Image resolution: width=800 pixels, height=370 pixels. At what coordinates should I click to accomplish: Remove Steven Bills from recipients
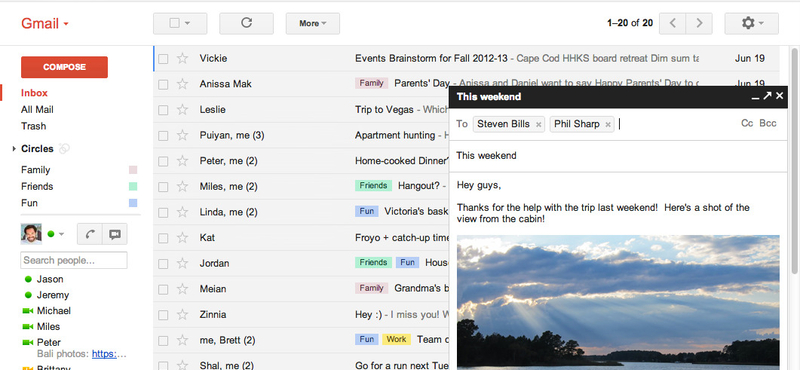point(538,125)
